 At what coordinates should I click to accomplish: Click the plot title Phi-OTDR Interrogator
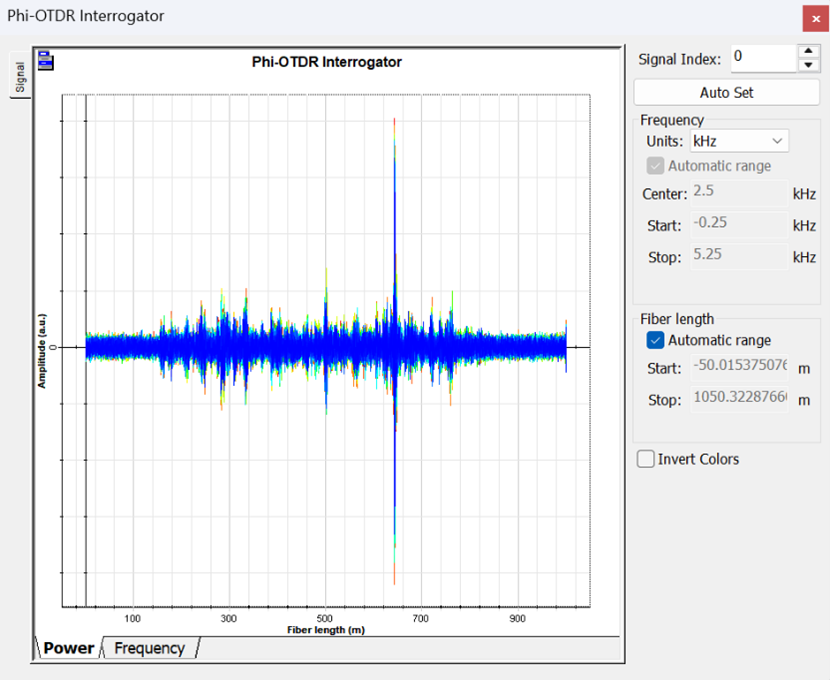pos(326,62)
